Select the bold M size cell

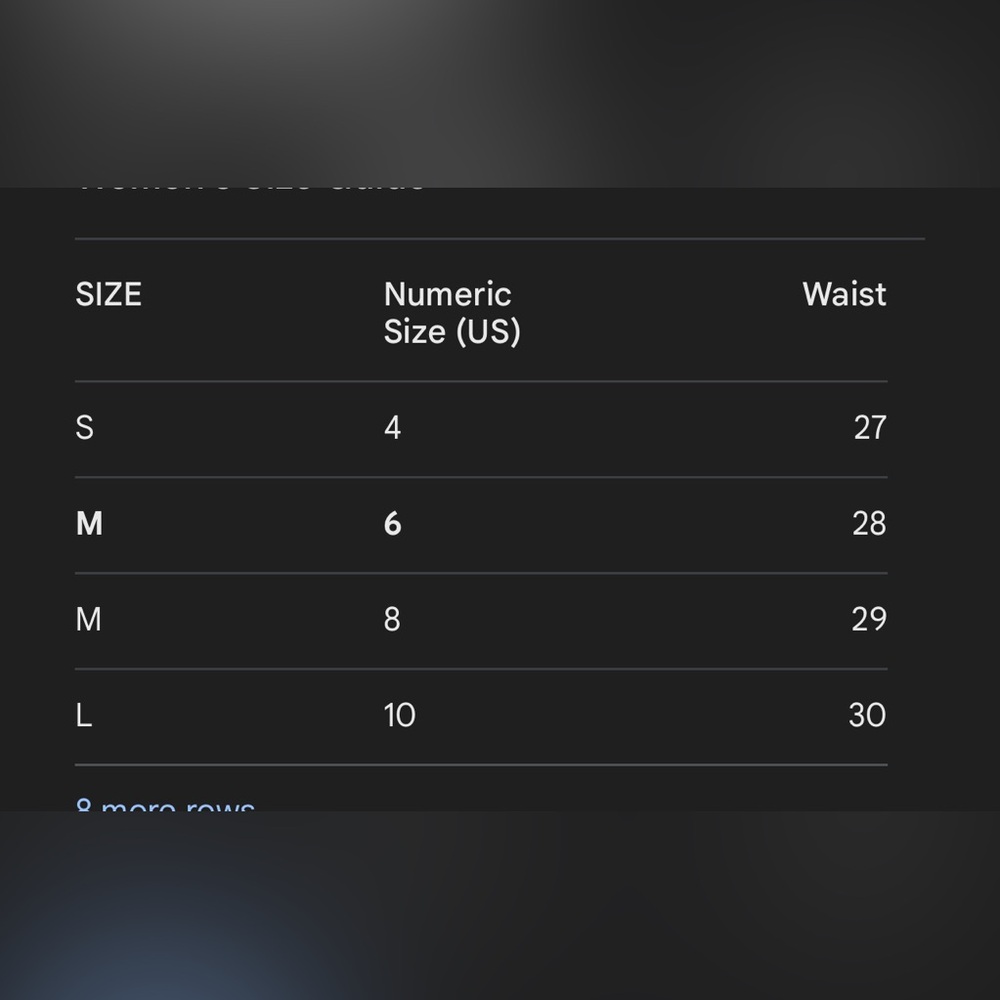pos(89,524)
